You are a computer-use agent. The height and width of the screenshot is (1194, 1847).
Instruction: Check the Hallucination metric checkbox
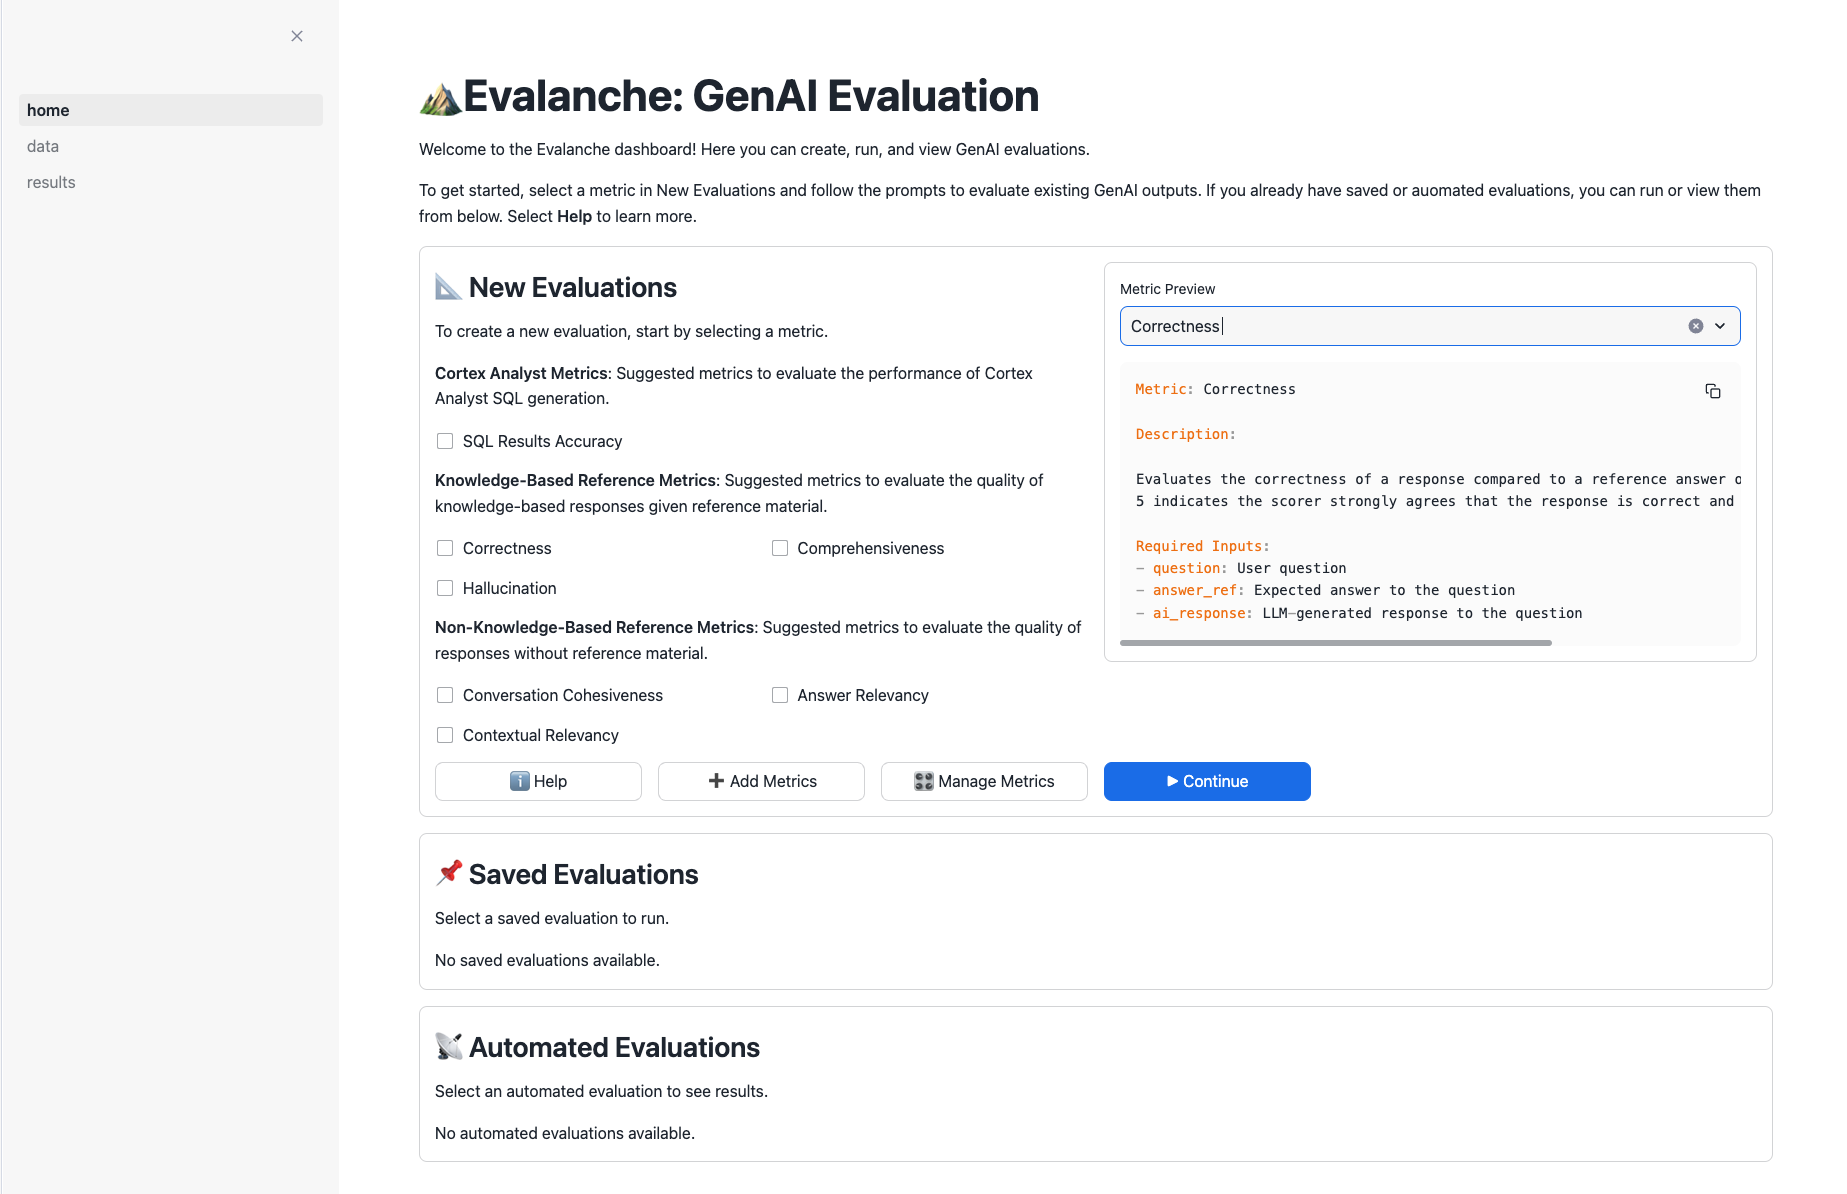tap(445, 588)
